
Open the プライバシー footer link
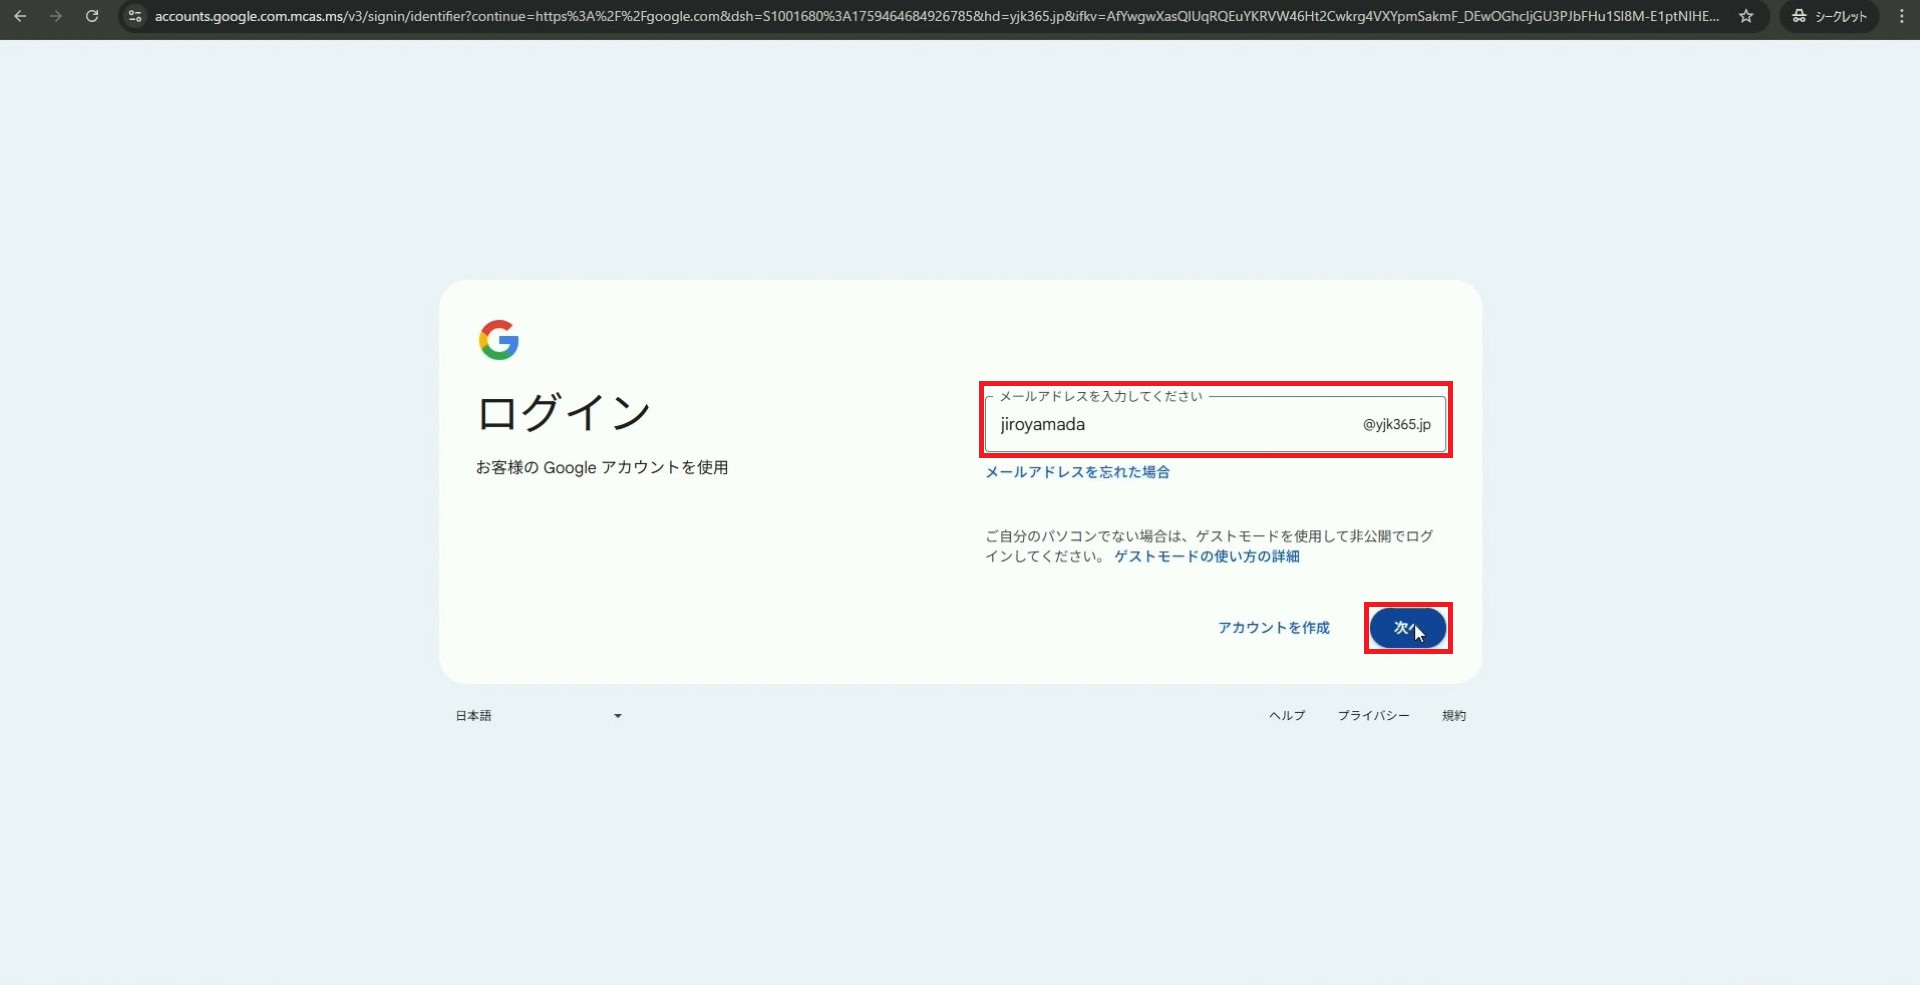[1373, 716]
